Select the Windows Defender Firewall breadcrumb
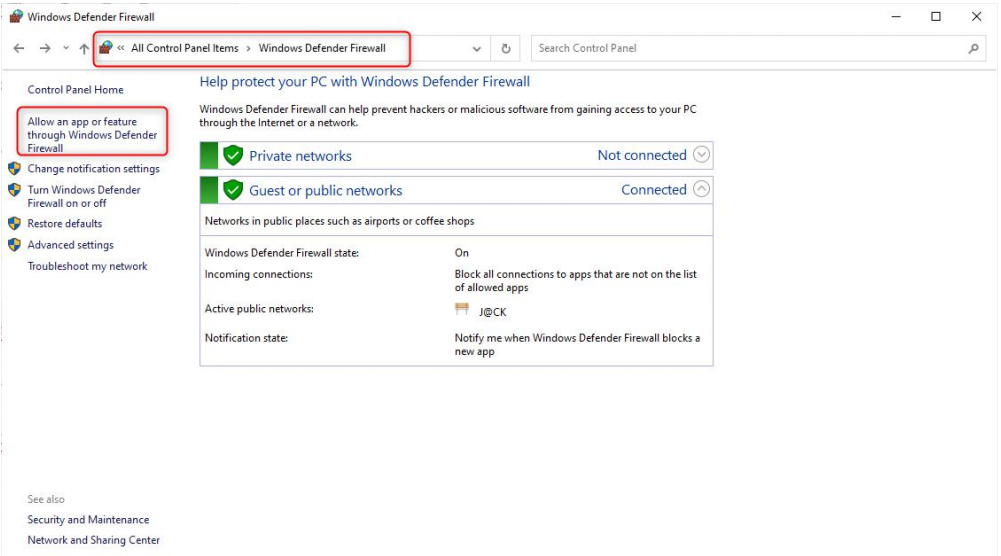Screen dimensions: 1001x556 [x=322, y=48]
